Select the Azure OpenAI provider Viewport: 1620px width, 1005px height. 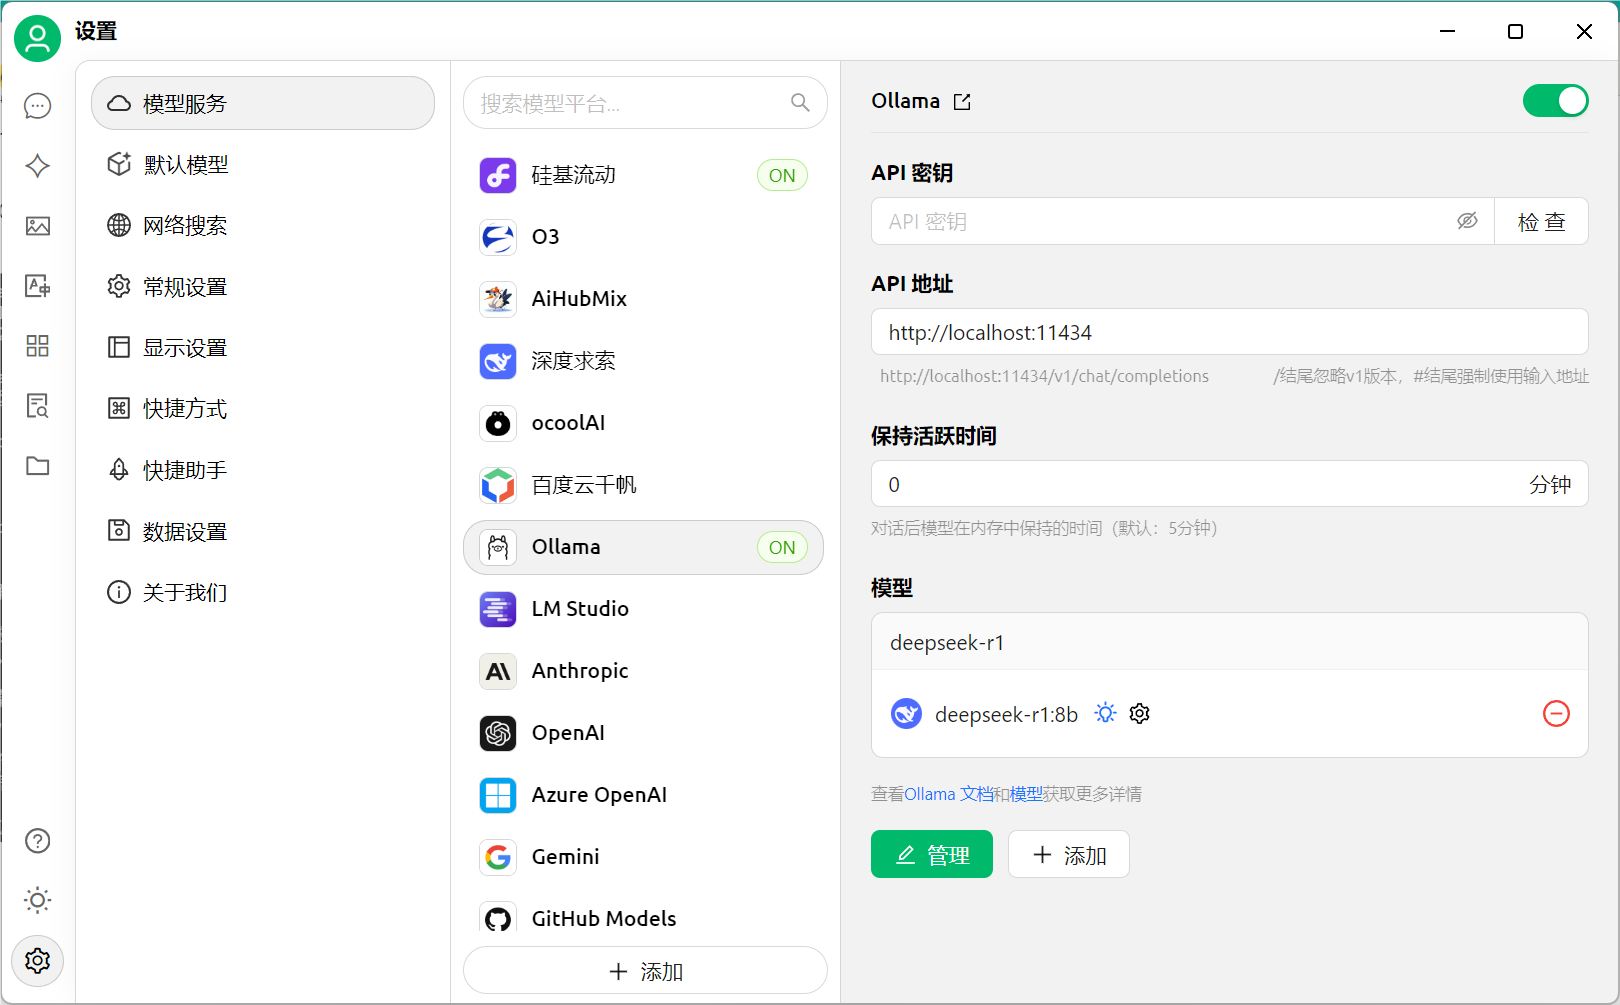pos(643,796)
